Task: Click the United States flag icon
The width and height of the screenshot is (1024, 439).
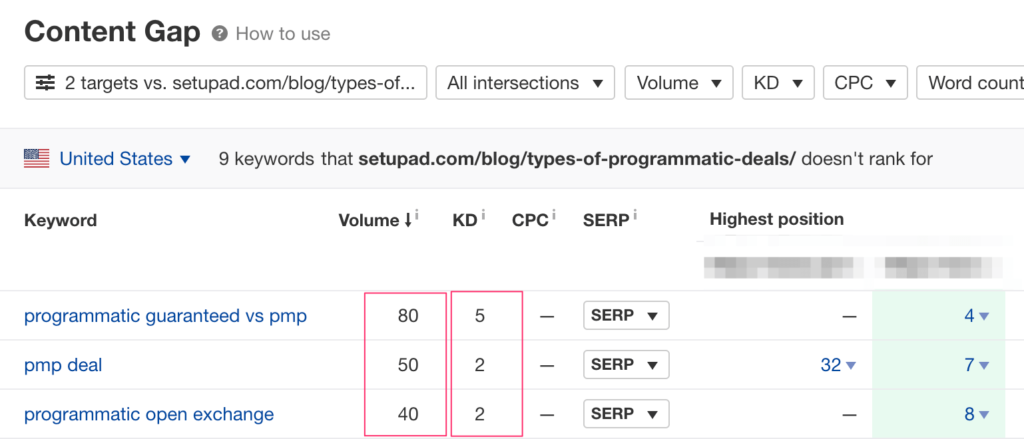Action: coord(37,158)
